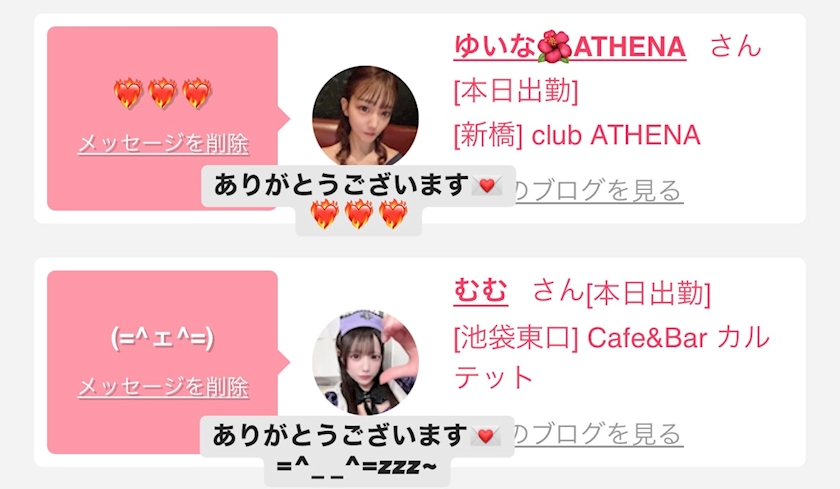Viewport: 840px width, 489px height.
Task: View ゆいな's blog via ブログを見る link
Action: click(x=597, y=190)
